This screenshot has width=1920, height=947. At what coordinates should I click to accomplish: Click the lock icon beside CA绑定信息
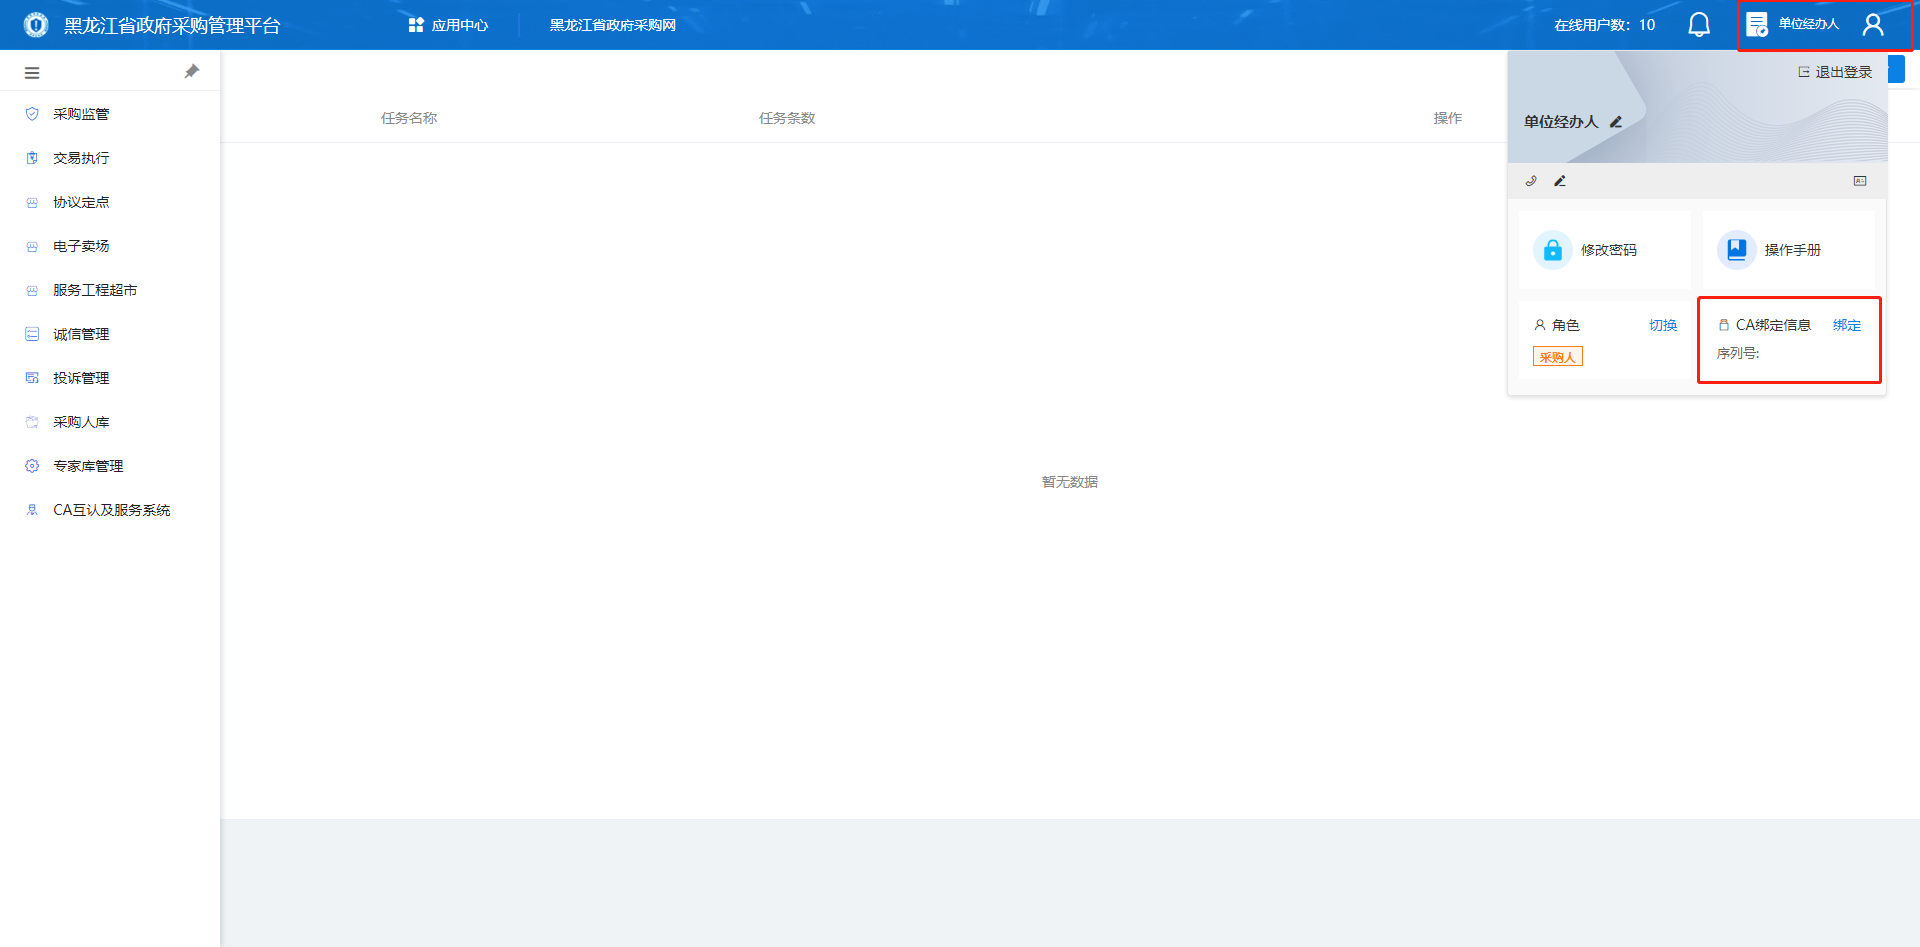click(1724, 325)
